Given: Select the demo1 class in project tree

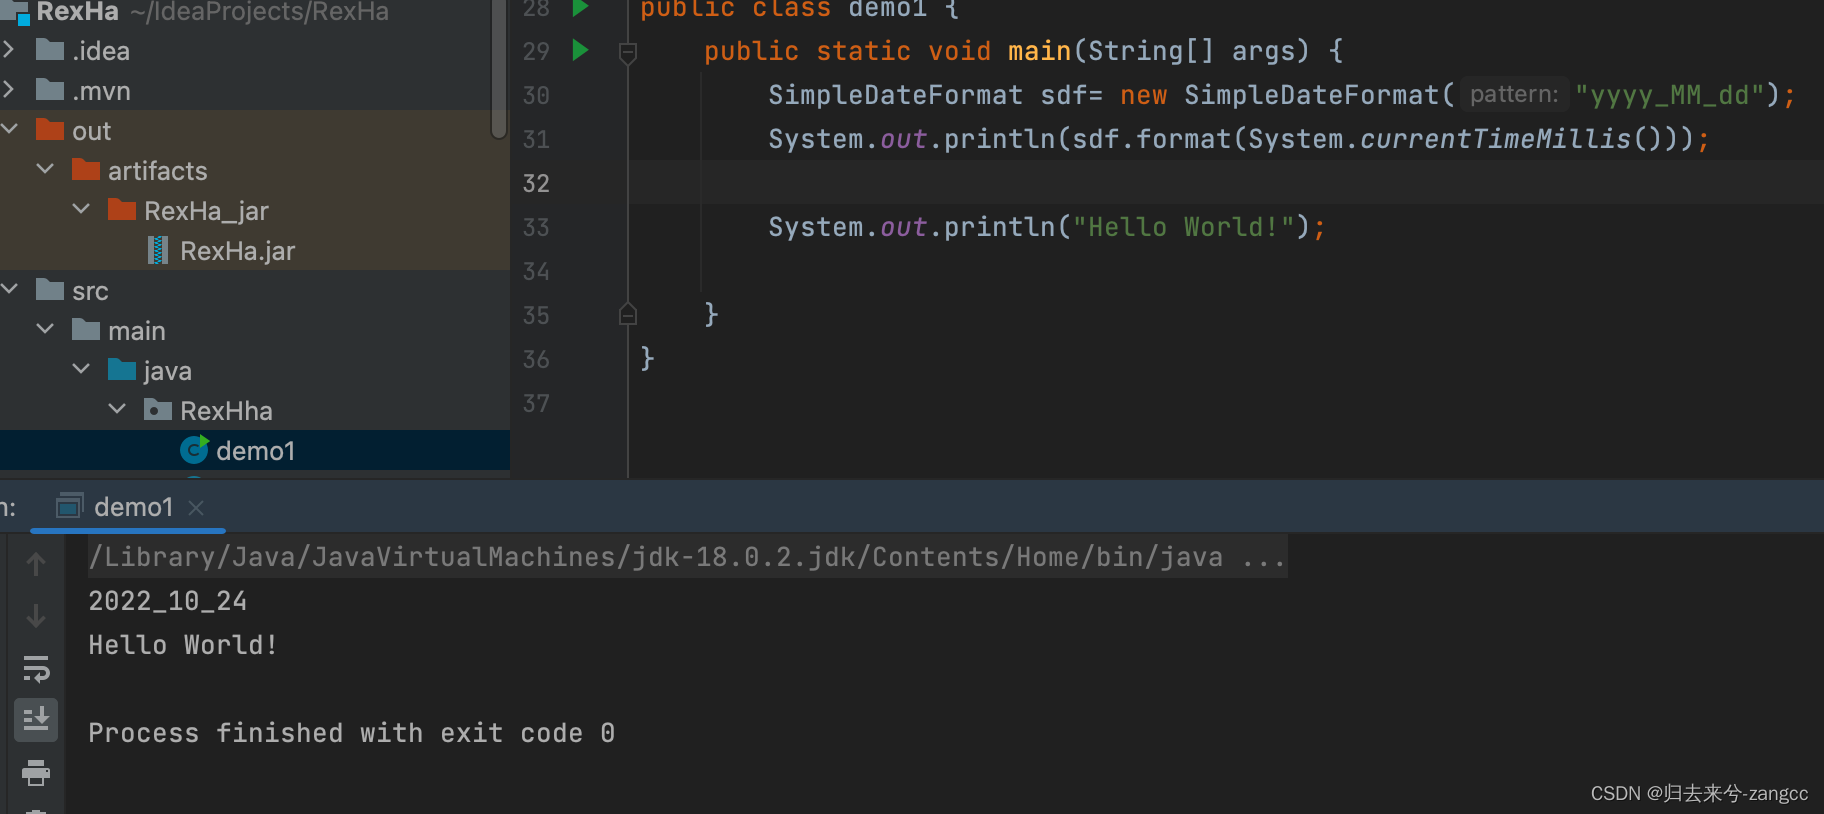Looking at the screenshot, I should tap(255, 451).
